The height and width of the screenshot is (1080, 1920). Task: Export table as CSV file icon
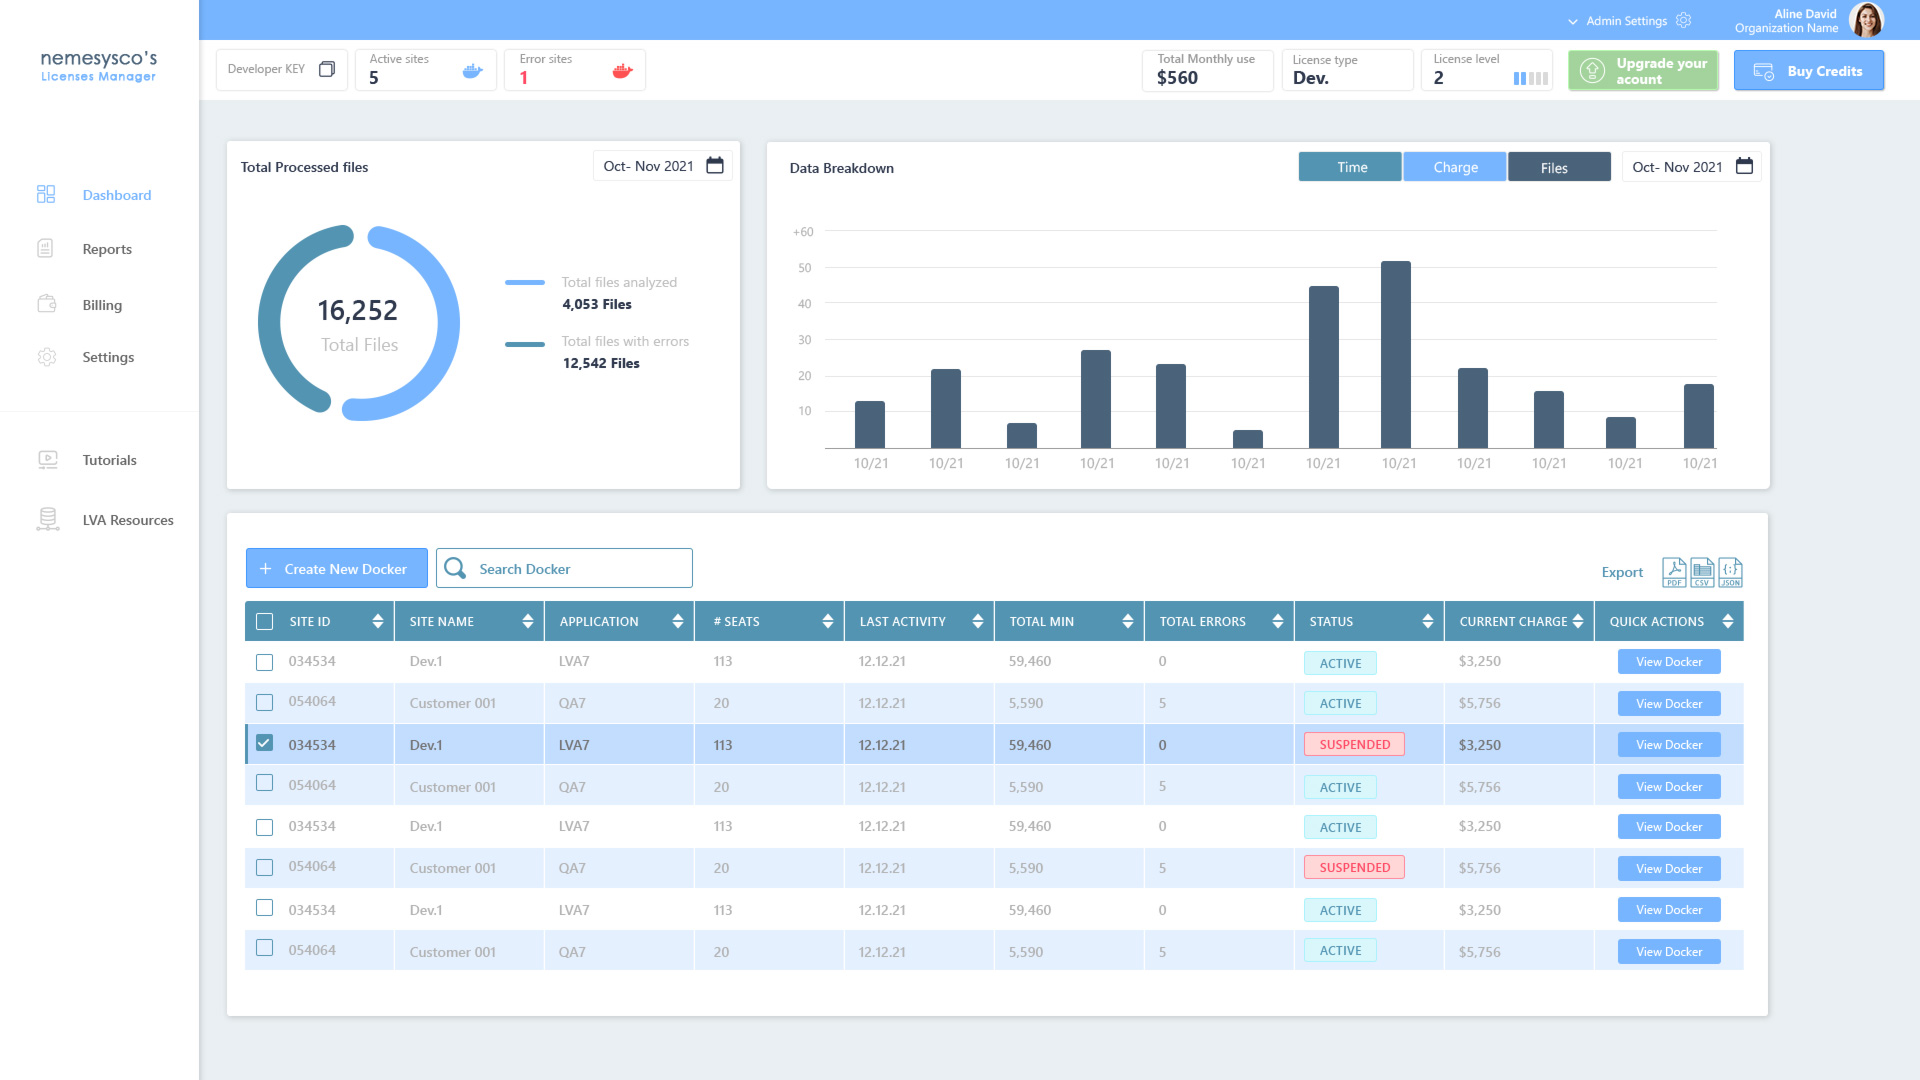point(1701,572)
